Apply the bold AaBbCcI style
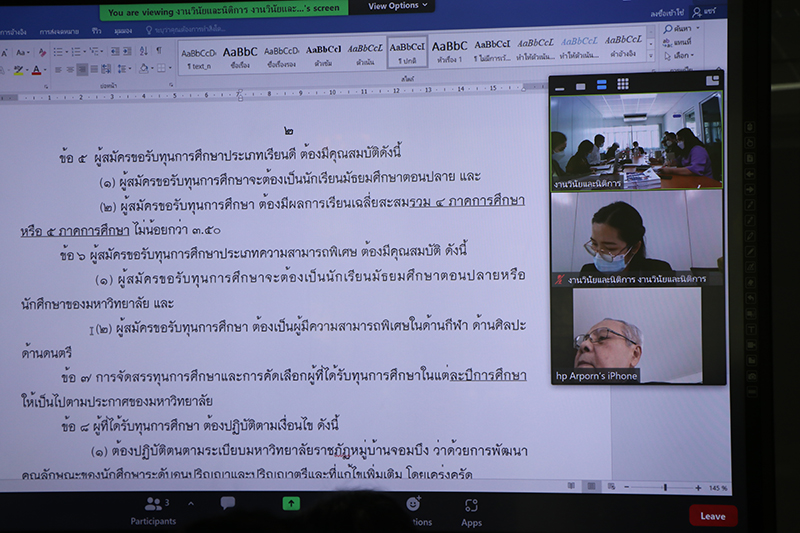Viewport: 800px width, 533px height. coord(323,56)
